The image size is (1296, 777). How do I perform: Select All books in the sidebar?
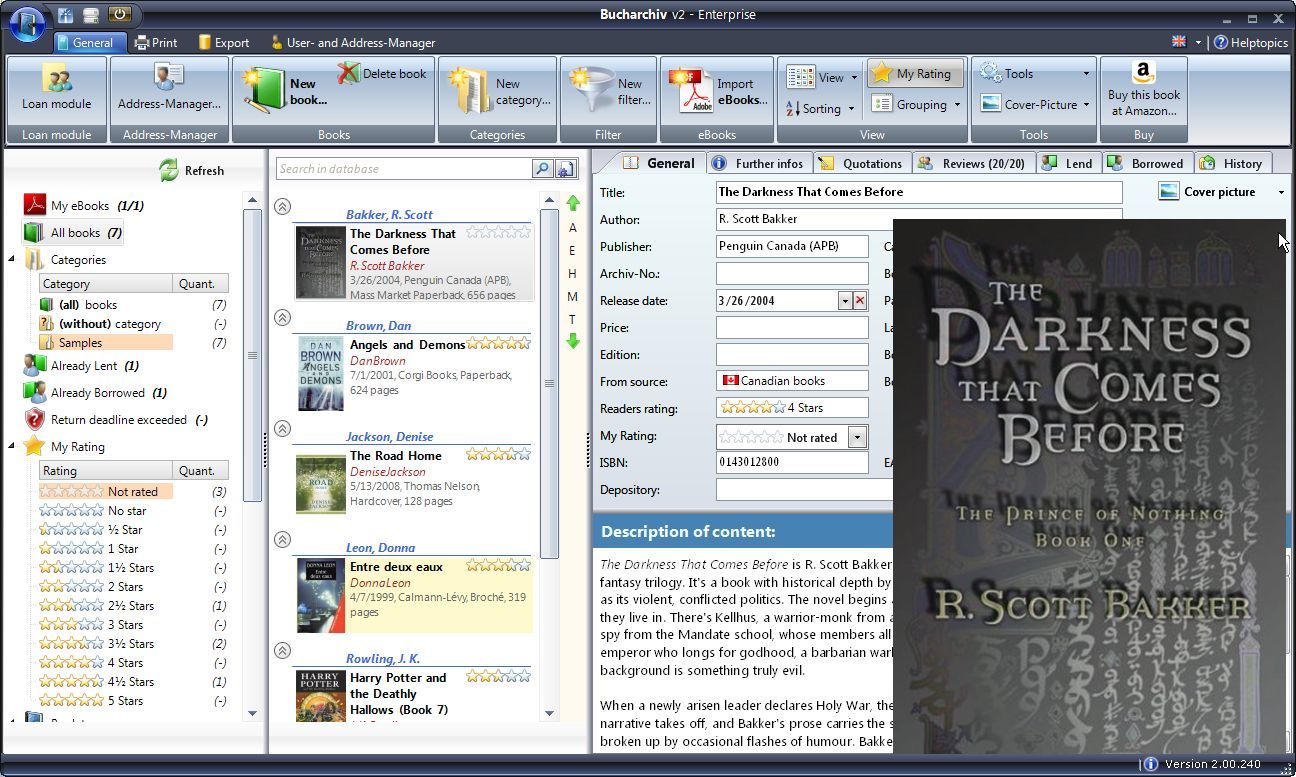tap(74, 233)
